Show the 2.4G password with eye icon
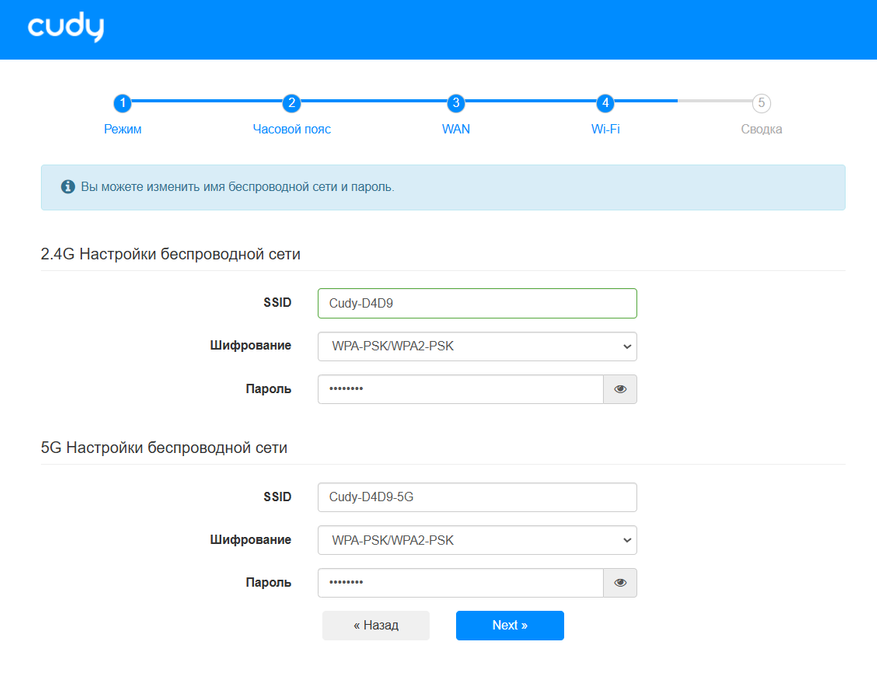Viewport: 877px width, 677px height. click(x=620, y=389)
